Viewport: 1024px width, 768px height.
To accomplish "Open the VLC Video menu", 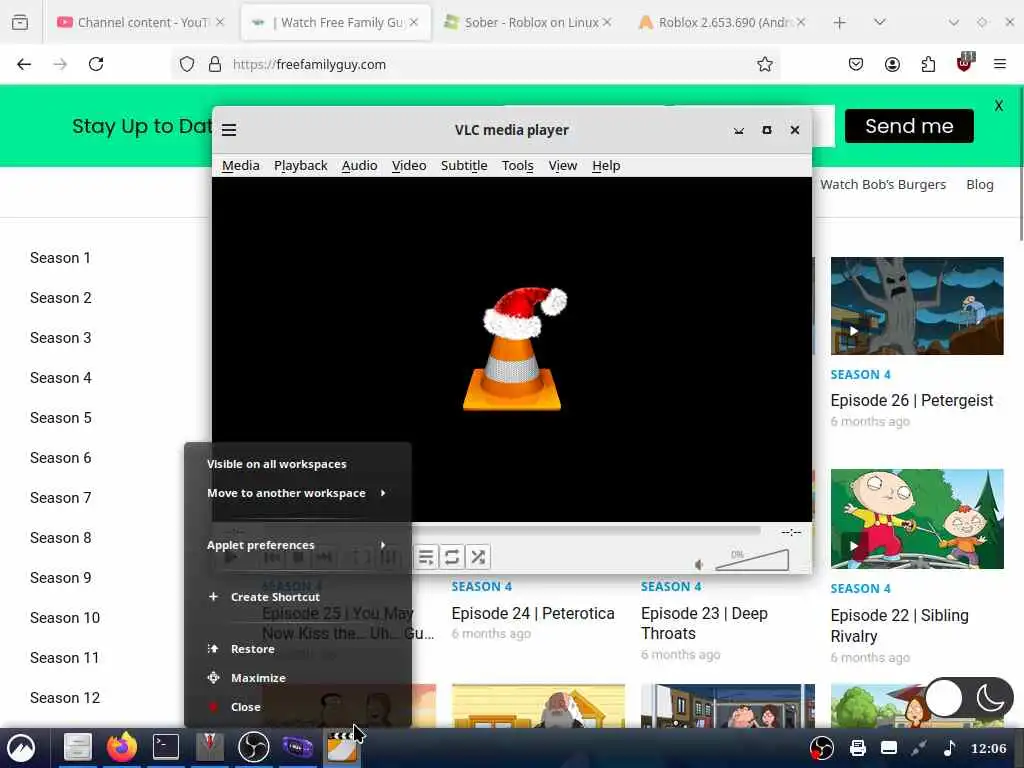I will tap(409, 166).
